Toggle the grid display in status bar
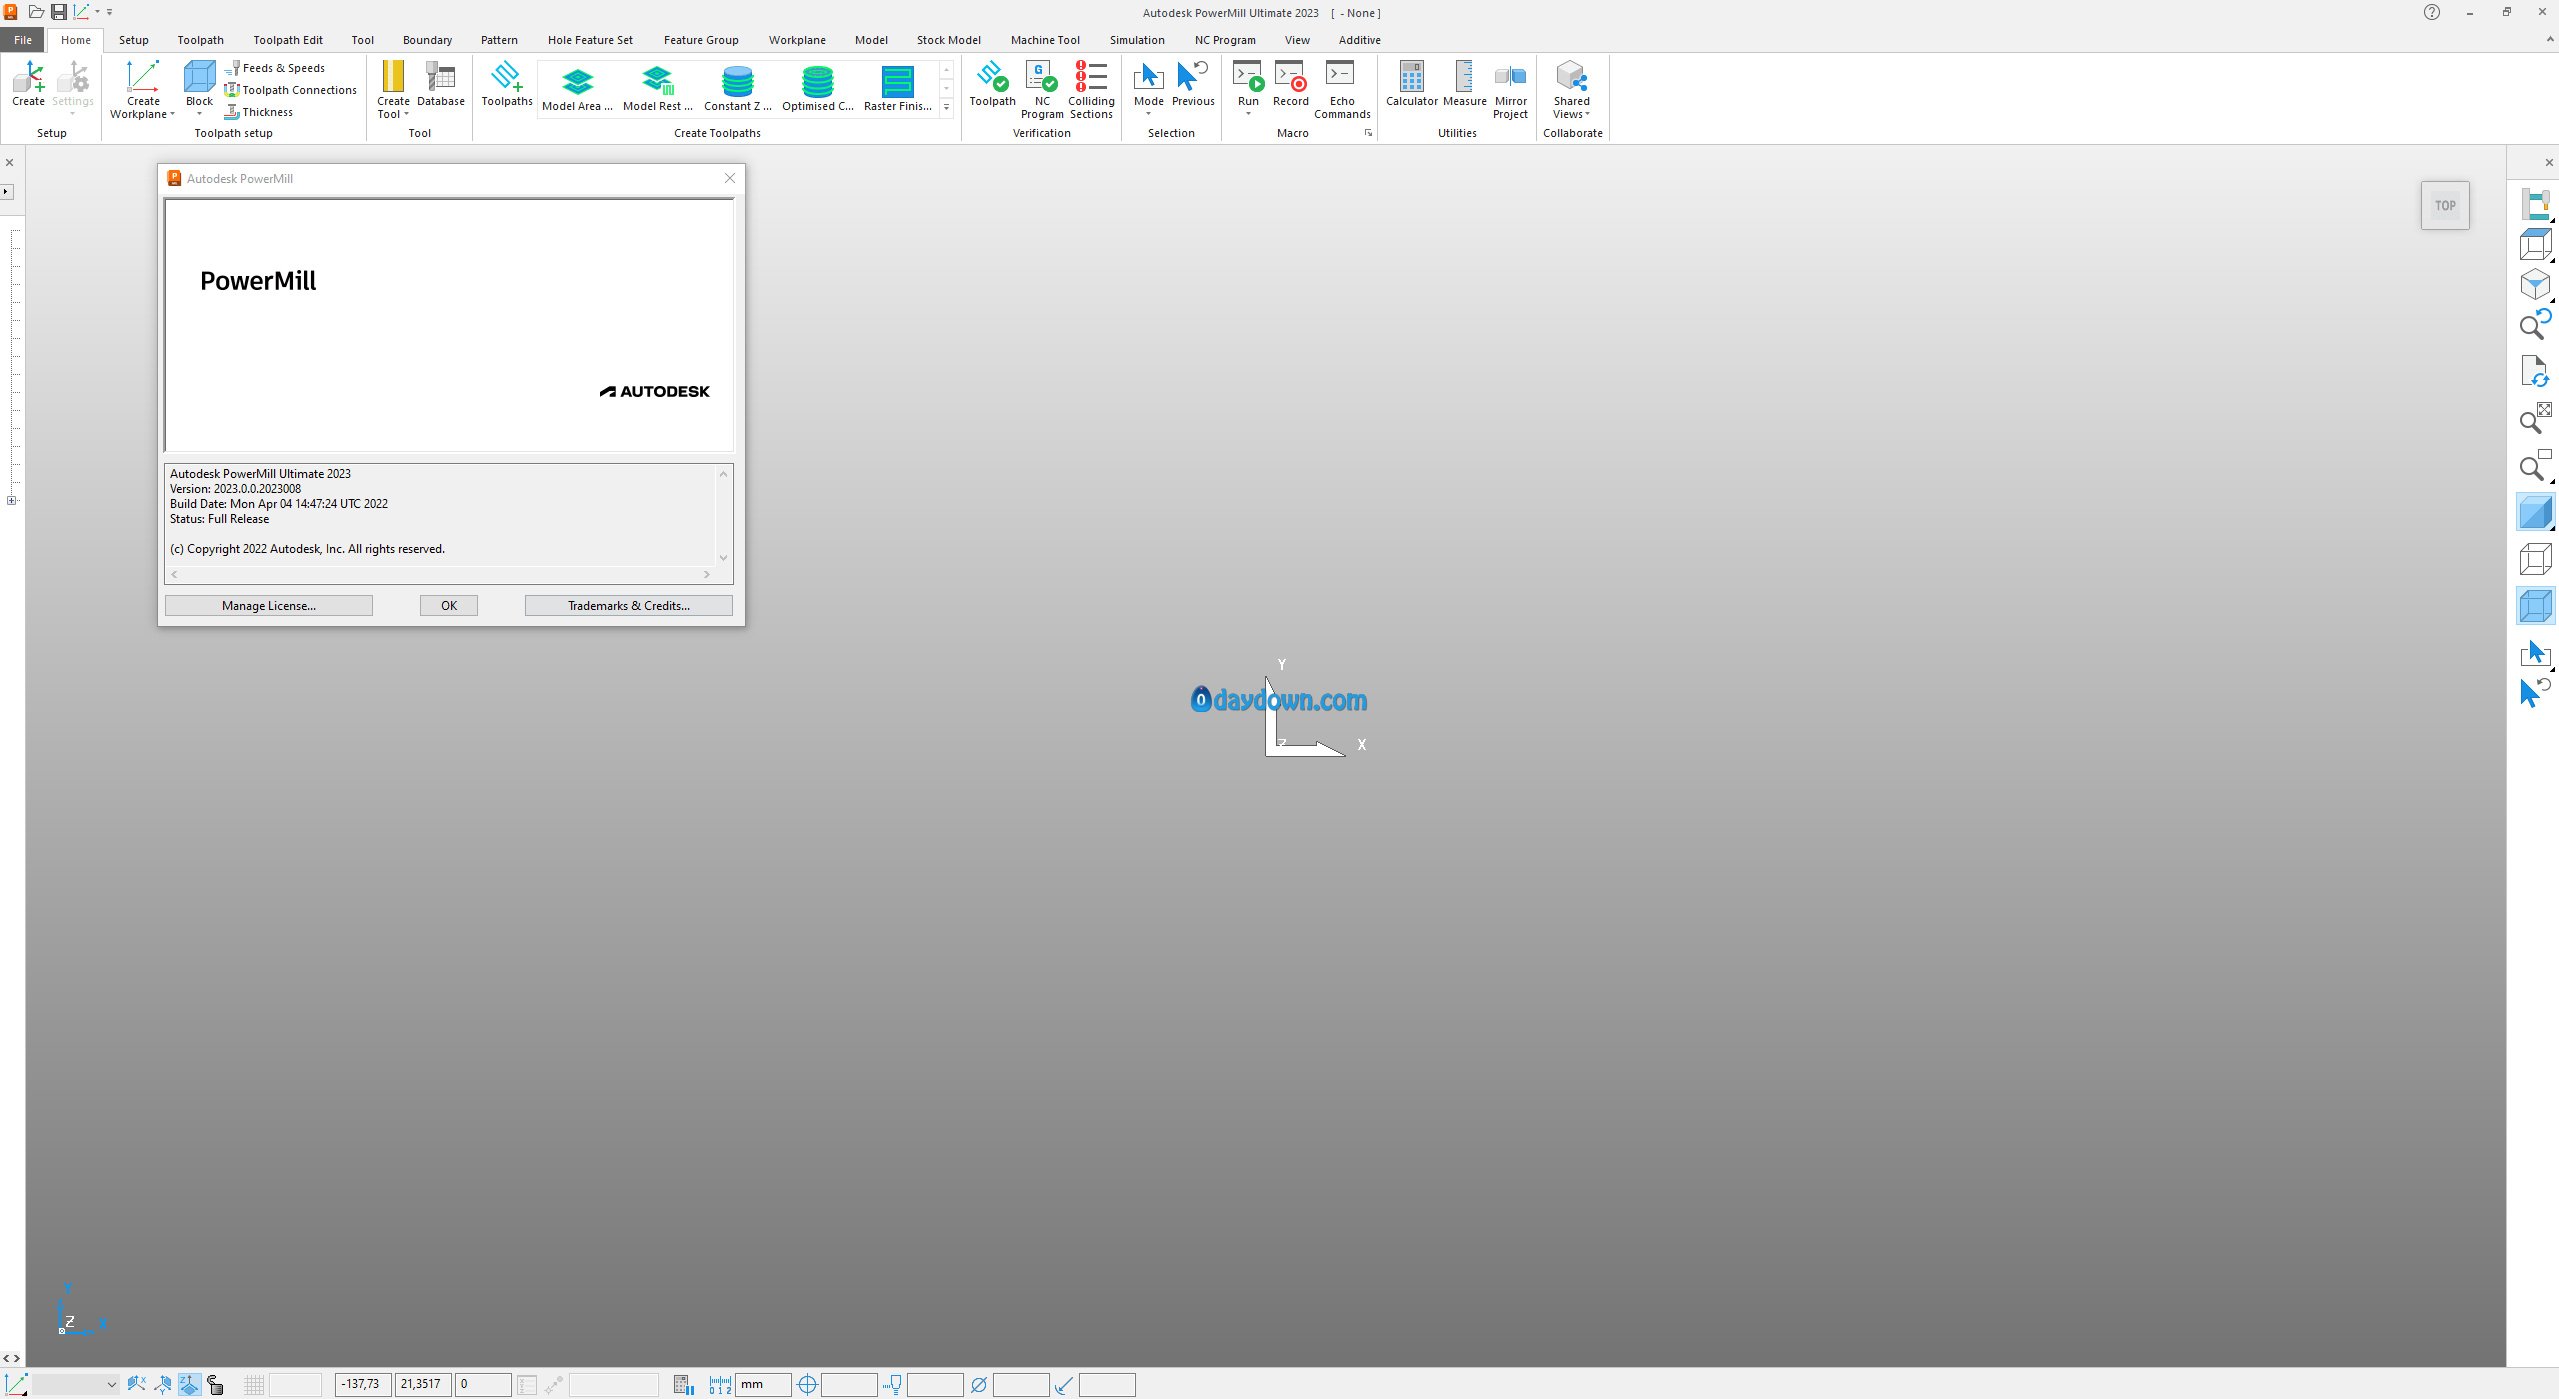The image size is (2559, 1399). pos(254,1384)
